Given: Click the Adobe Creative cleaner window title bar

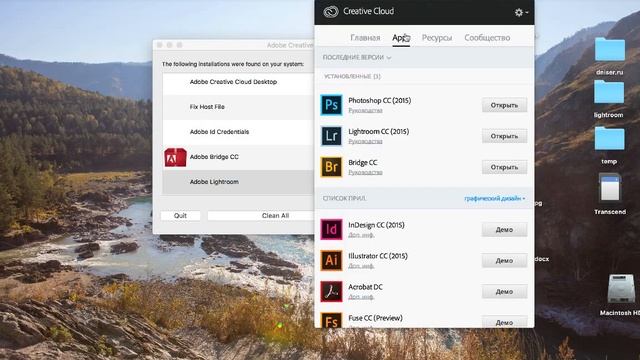Looking at the screenshot, I should click(233, 45).
